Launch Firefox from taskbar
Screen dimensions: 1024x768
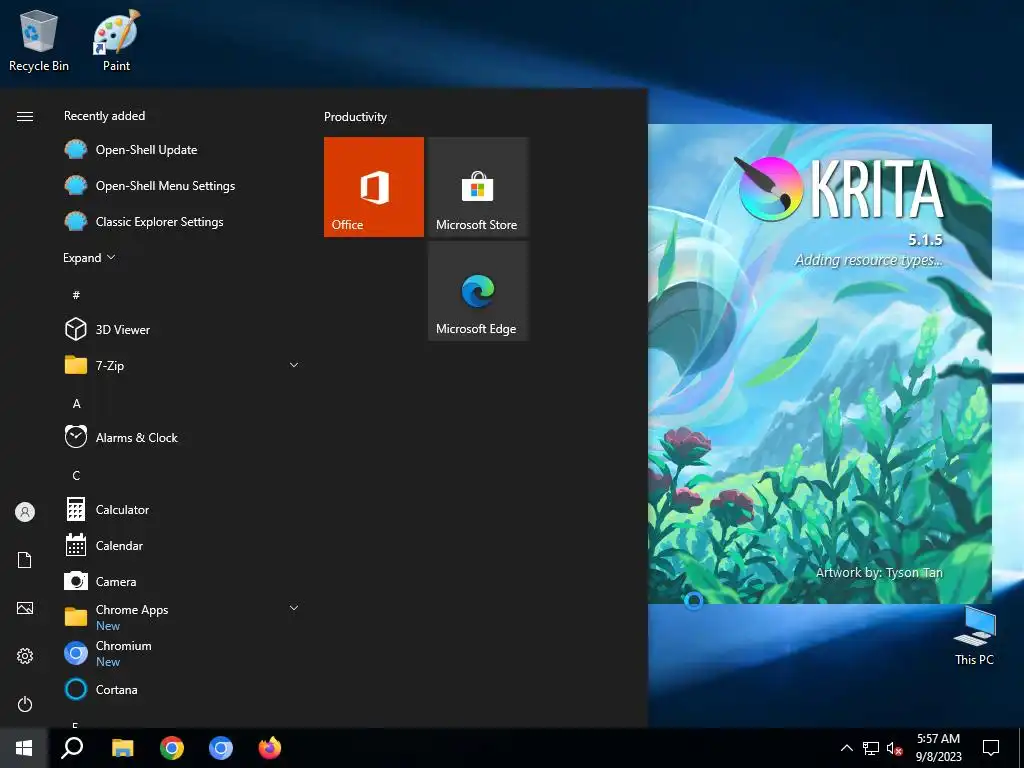[270, 748]
